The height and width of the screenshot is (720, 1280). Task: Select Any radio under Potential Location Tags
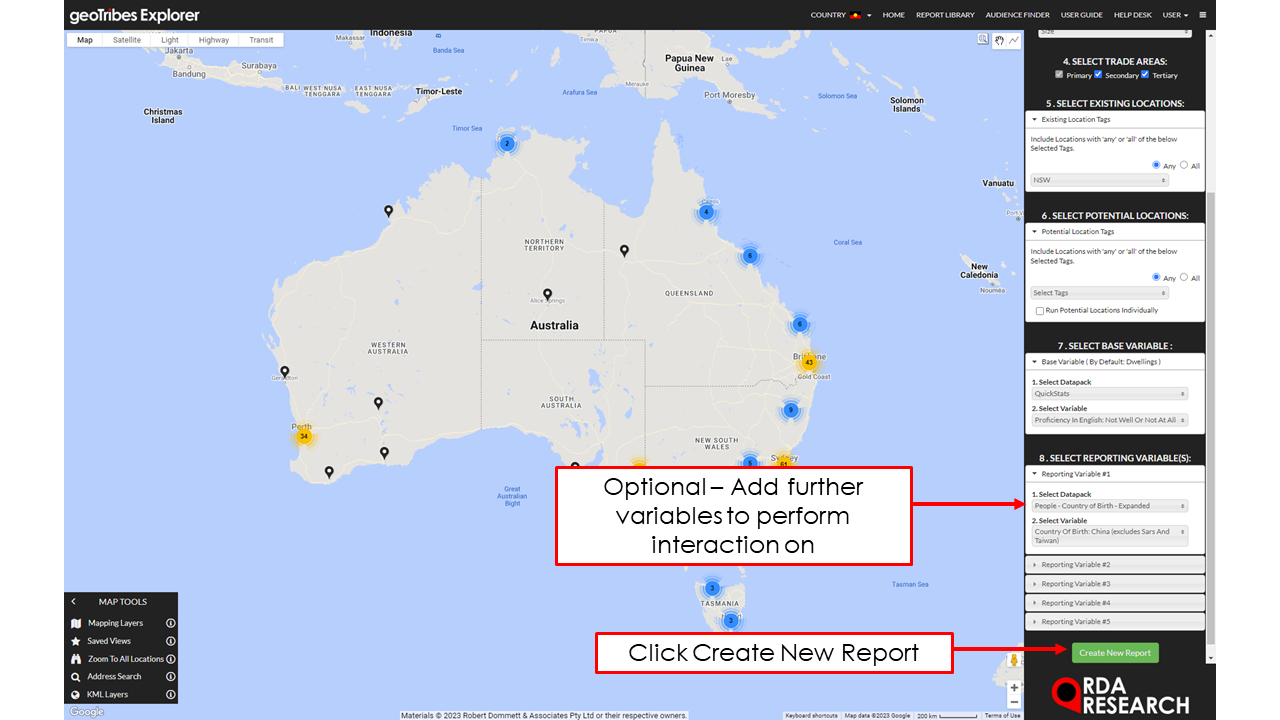pos(1156,277)
